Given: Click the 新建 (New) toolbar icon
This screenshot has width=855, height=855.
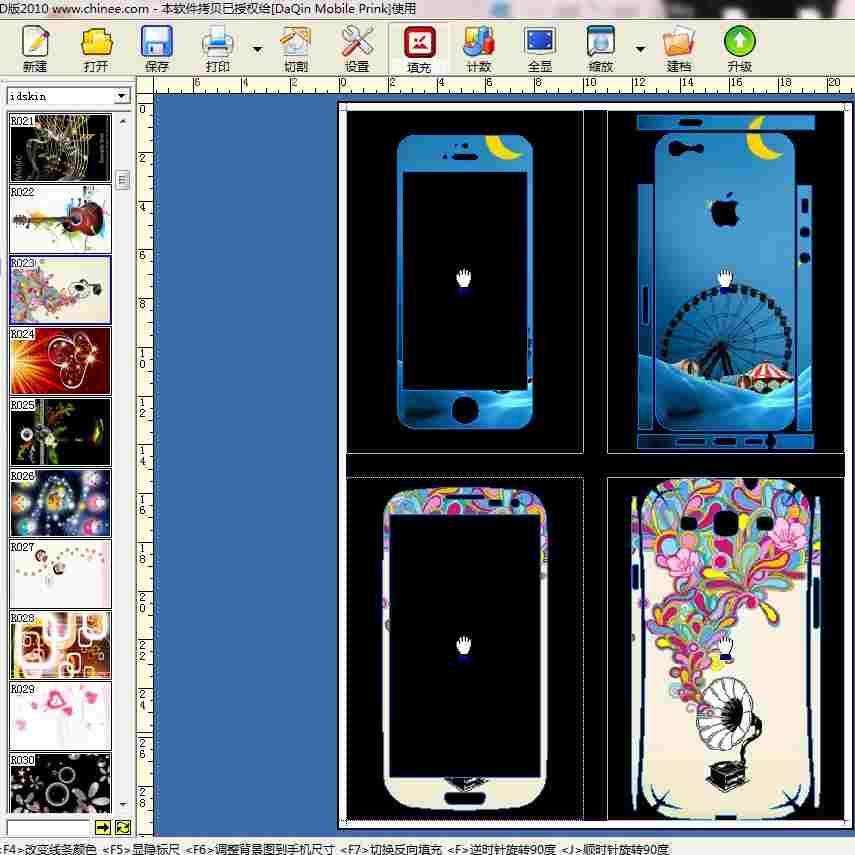Looking at the screenshot, I should [x=35, y=48].
